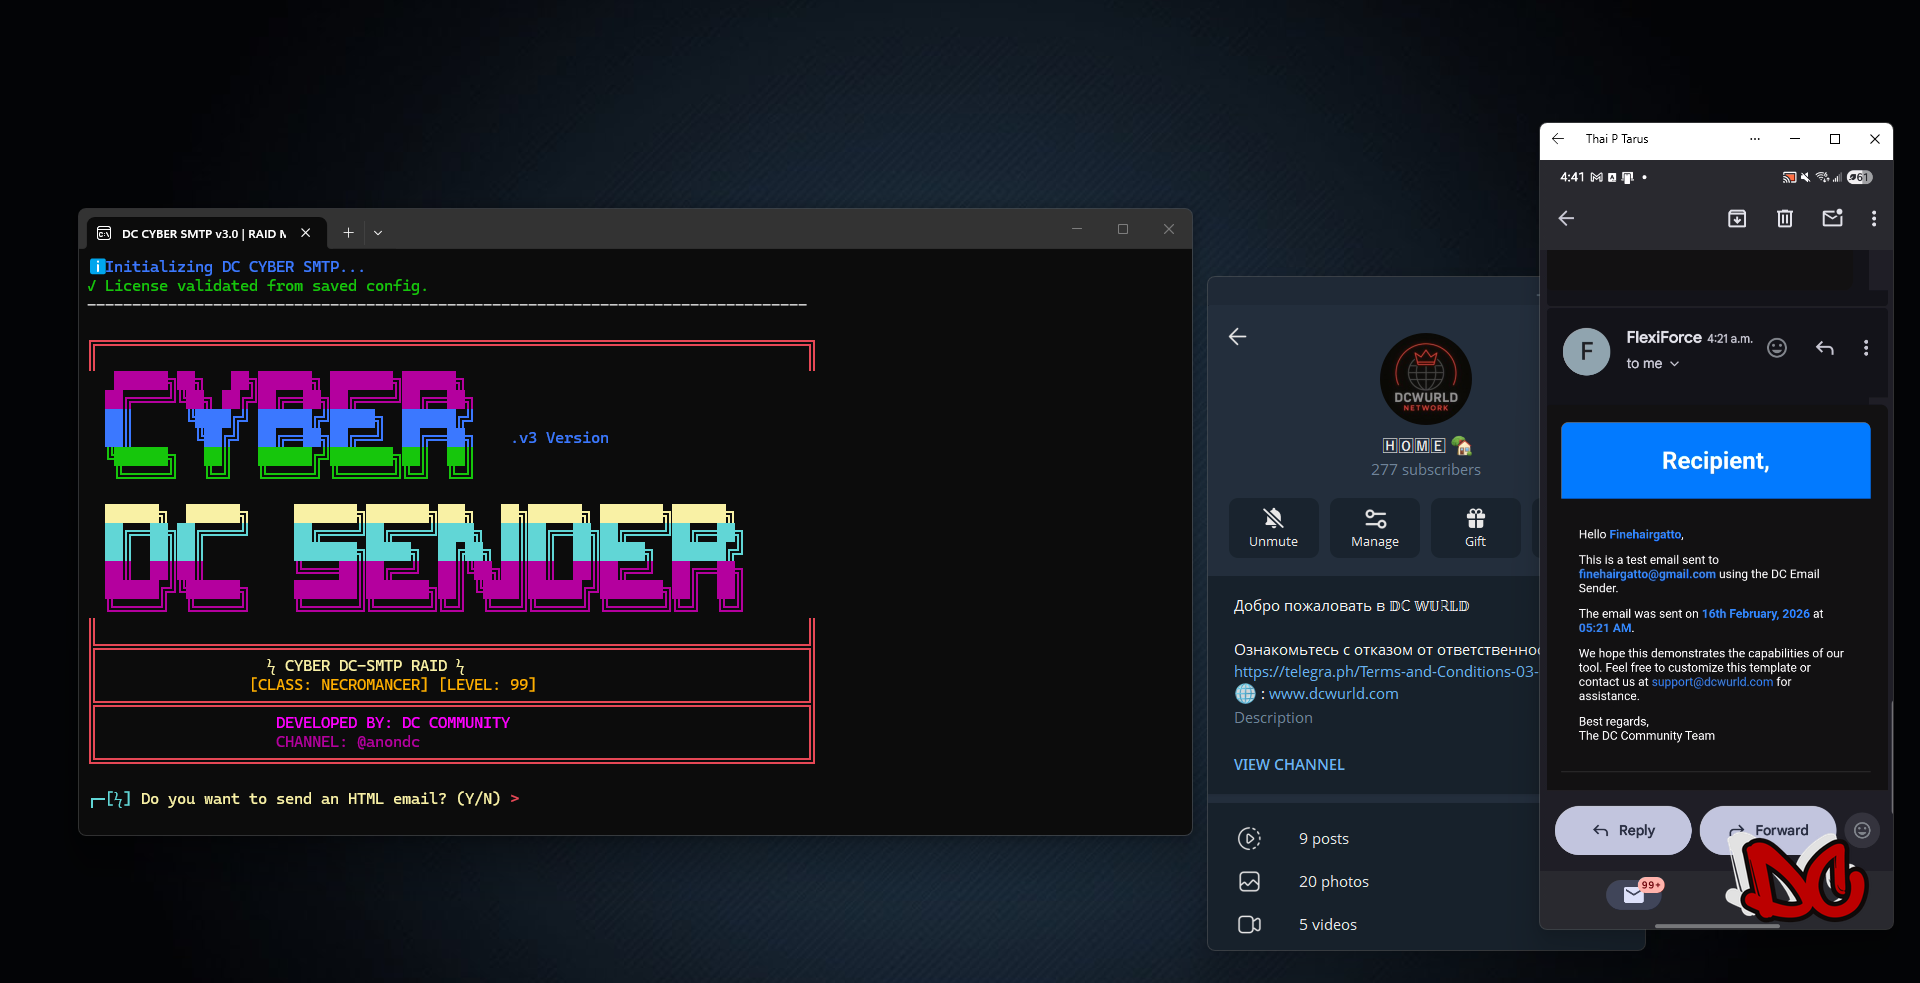
Task: Go back to the Gmail inbox
Action: coord(1566,218)
